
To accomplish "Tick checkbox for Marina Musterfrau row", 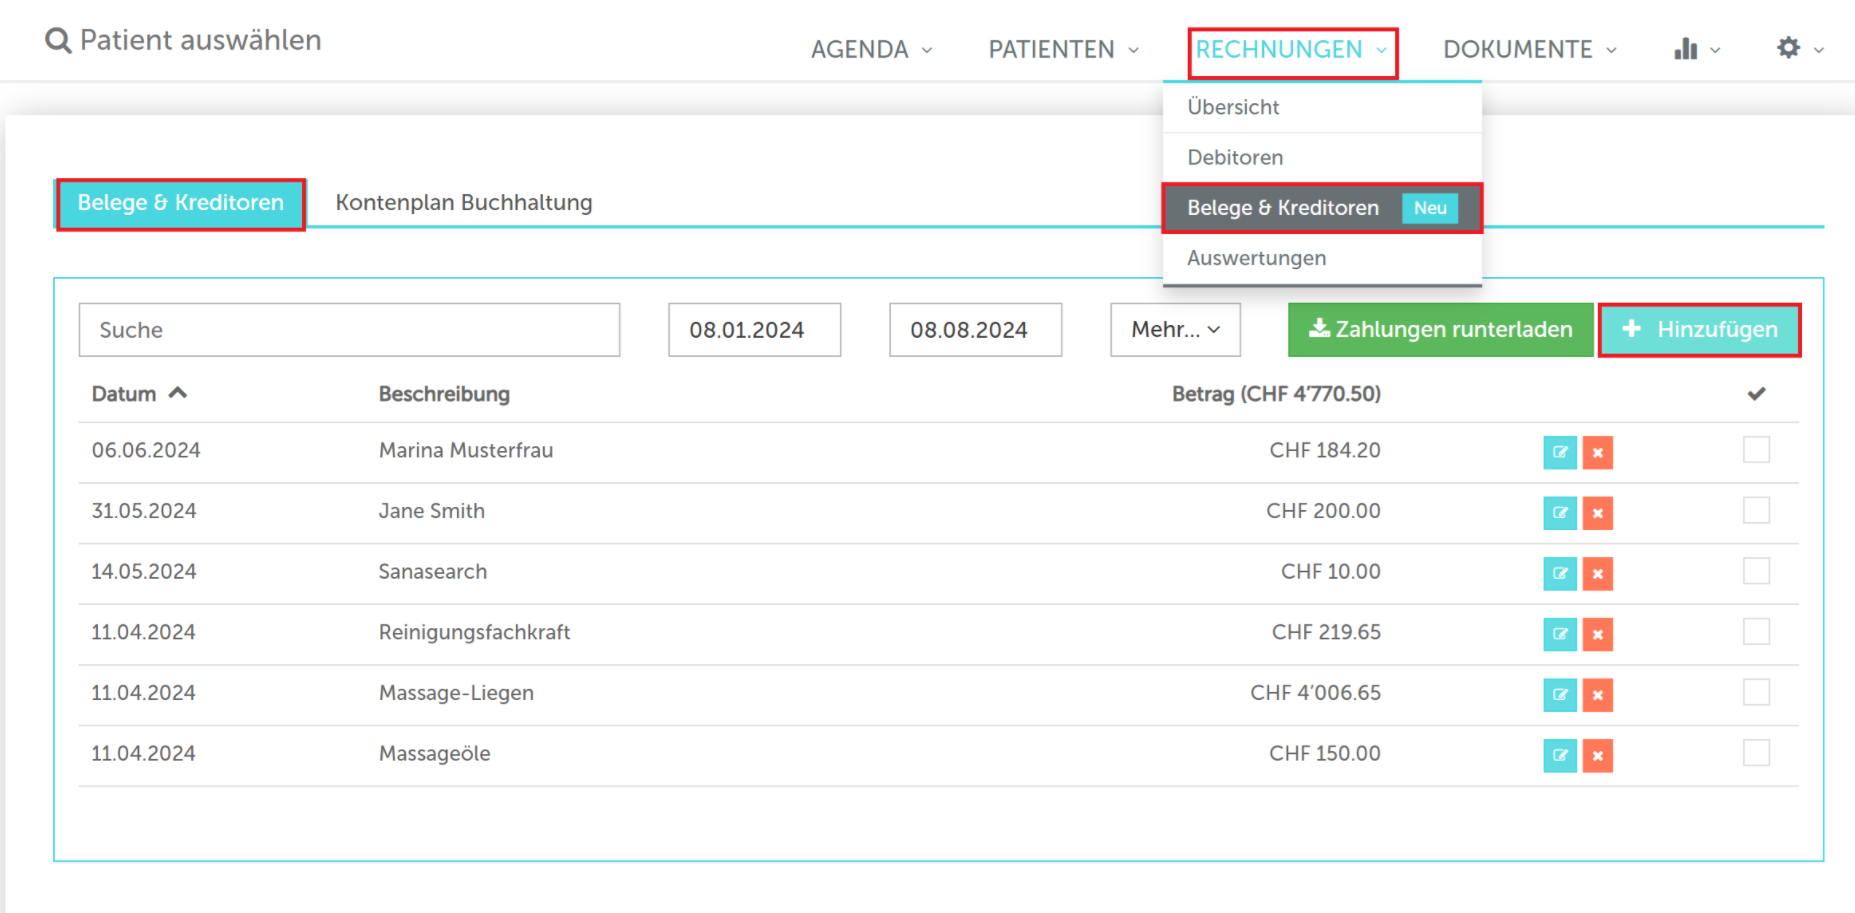I will pos(1756,450).
